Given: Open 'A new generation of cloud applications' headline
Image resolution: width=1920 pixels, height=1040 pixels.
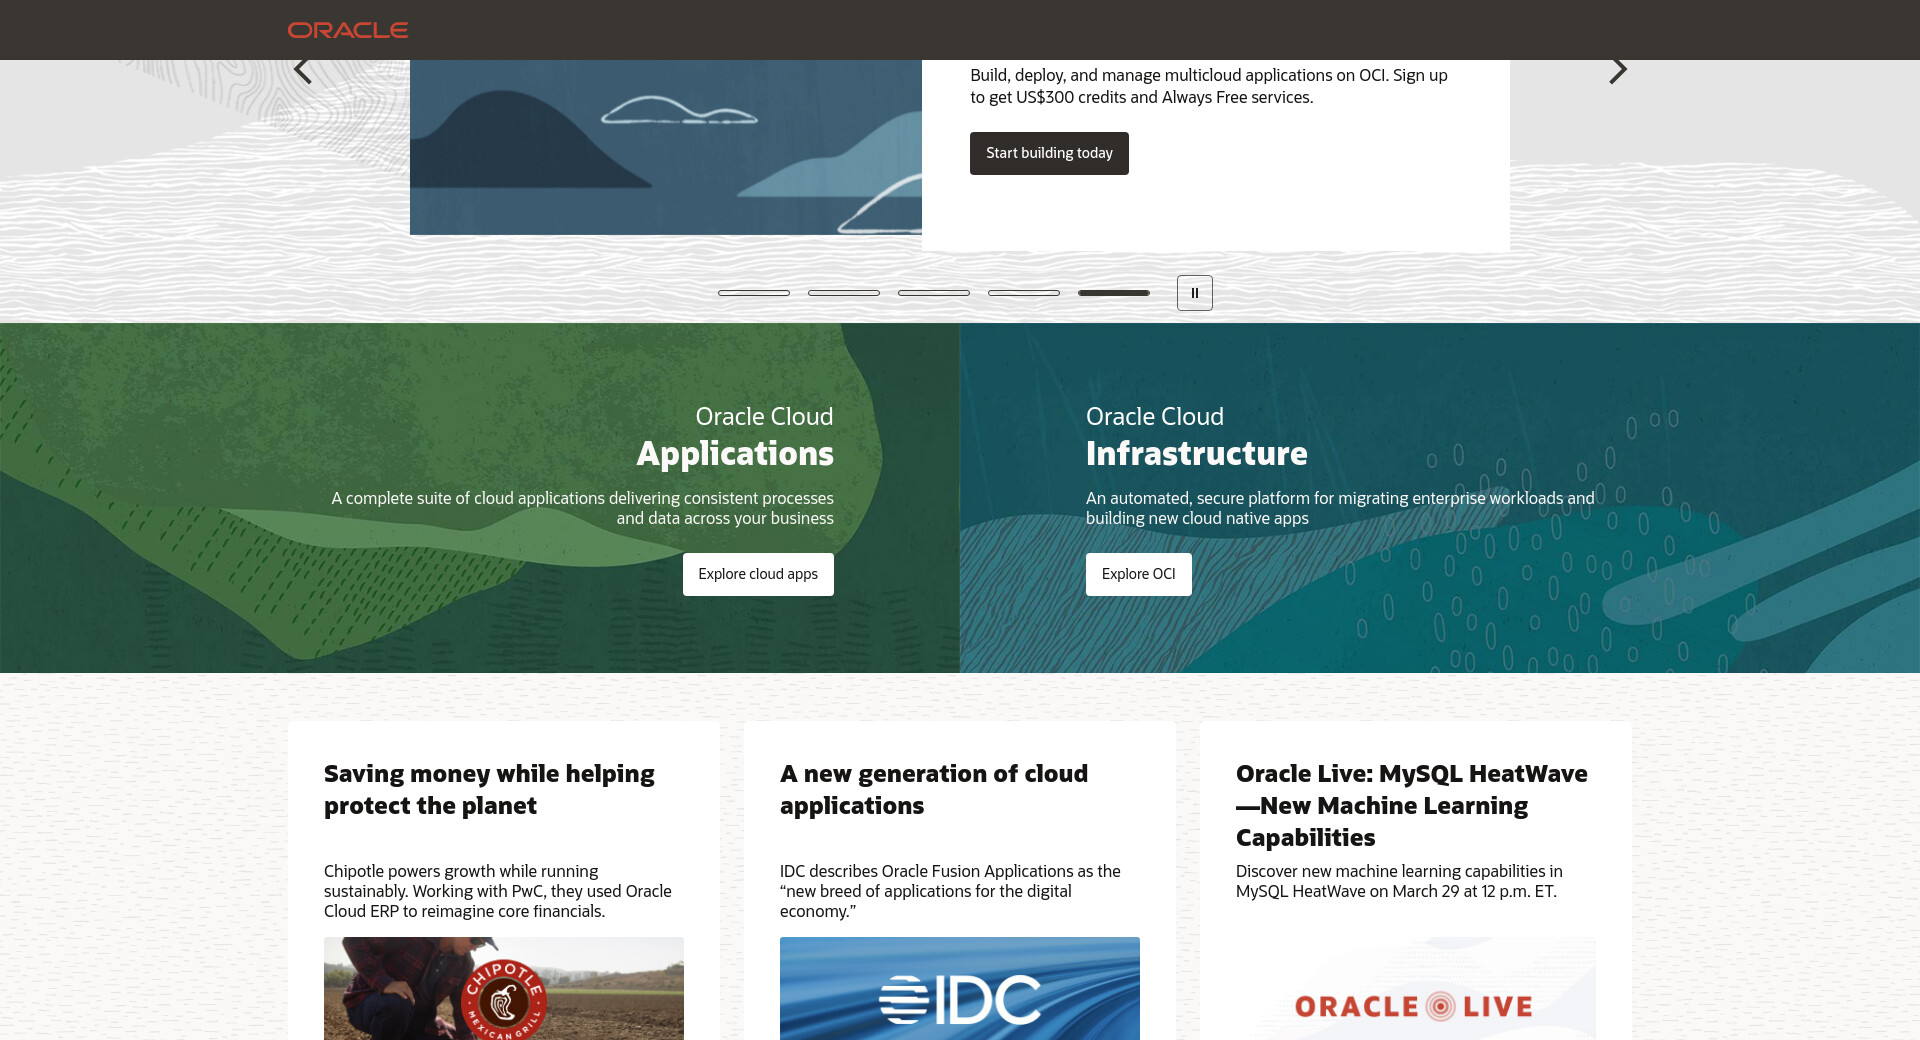Looking at the screenshot, I should point(933,789).
